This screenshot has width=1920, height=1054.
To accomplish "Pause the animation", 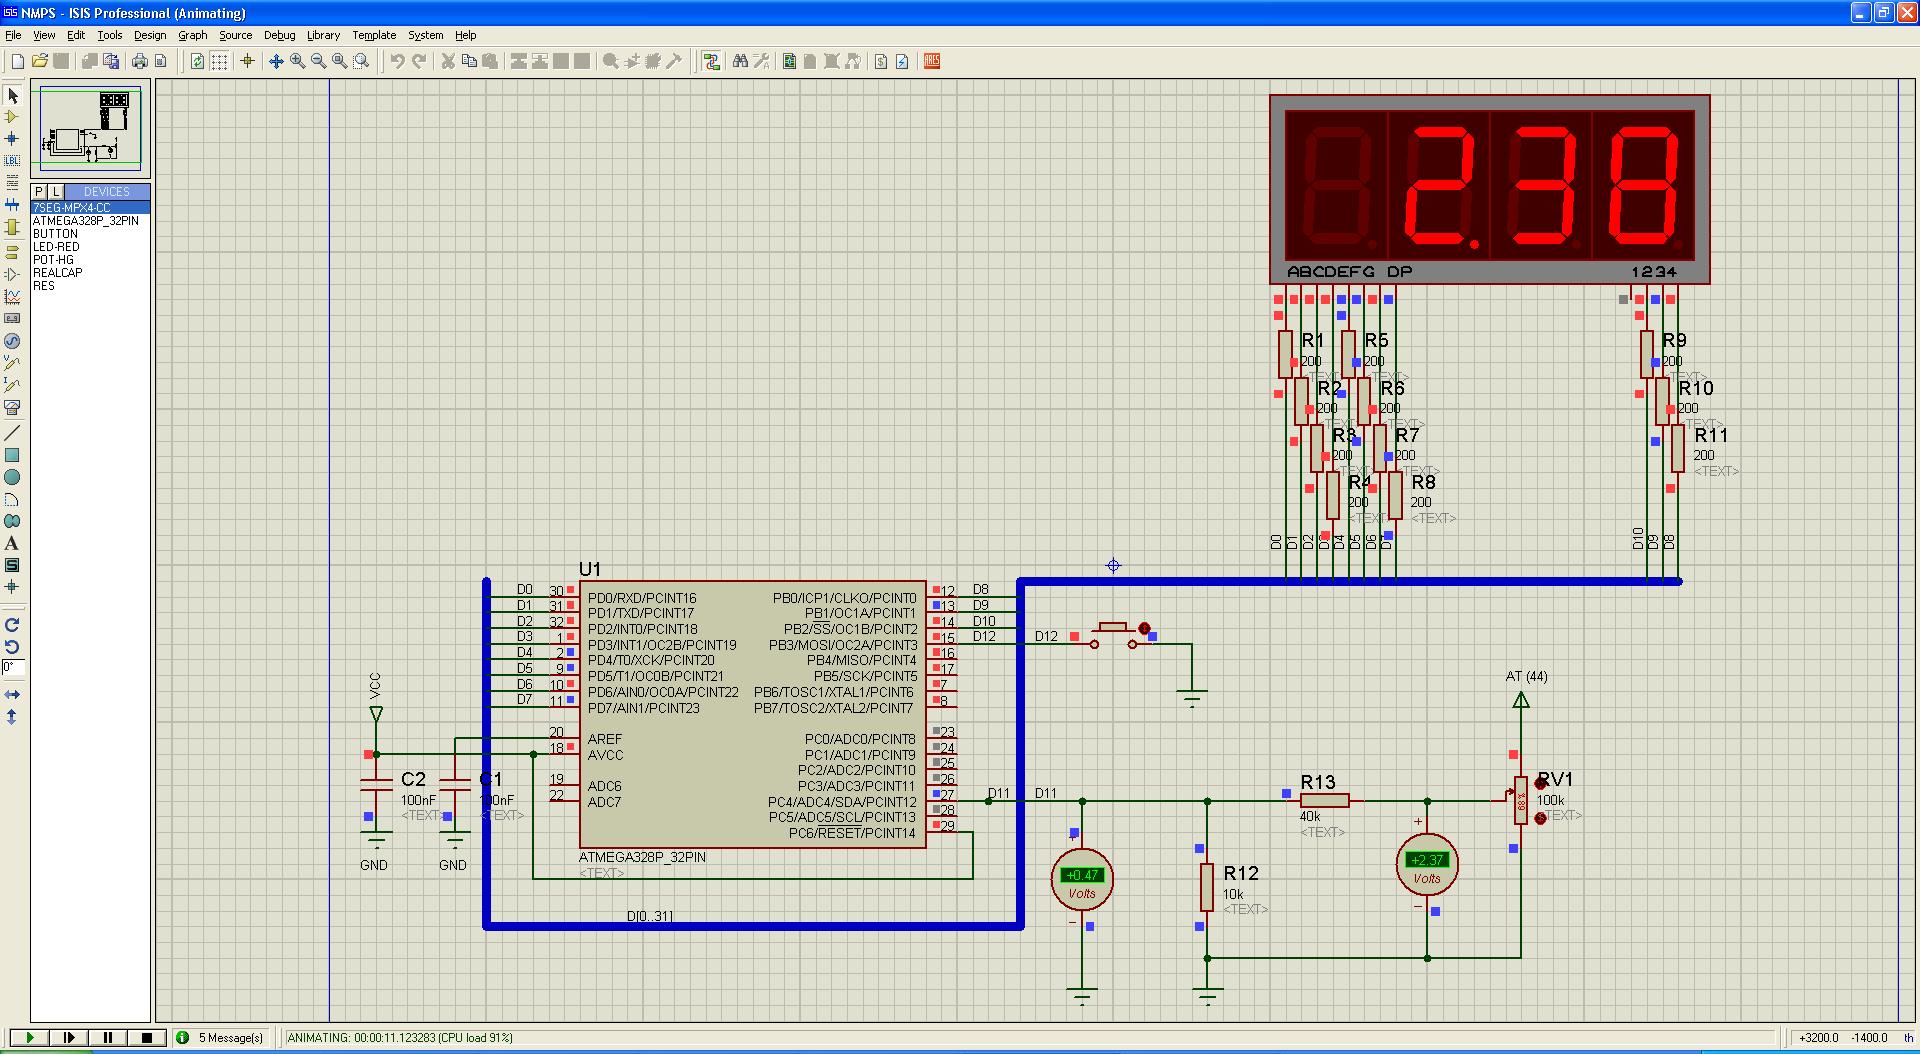I will 108,1038.
